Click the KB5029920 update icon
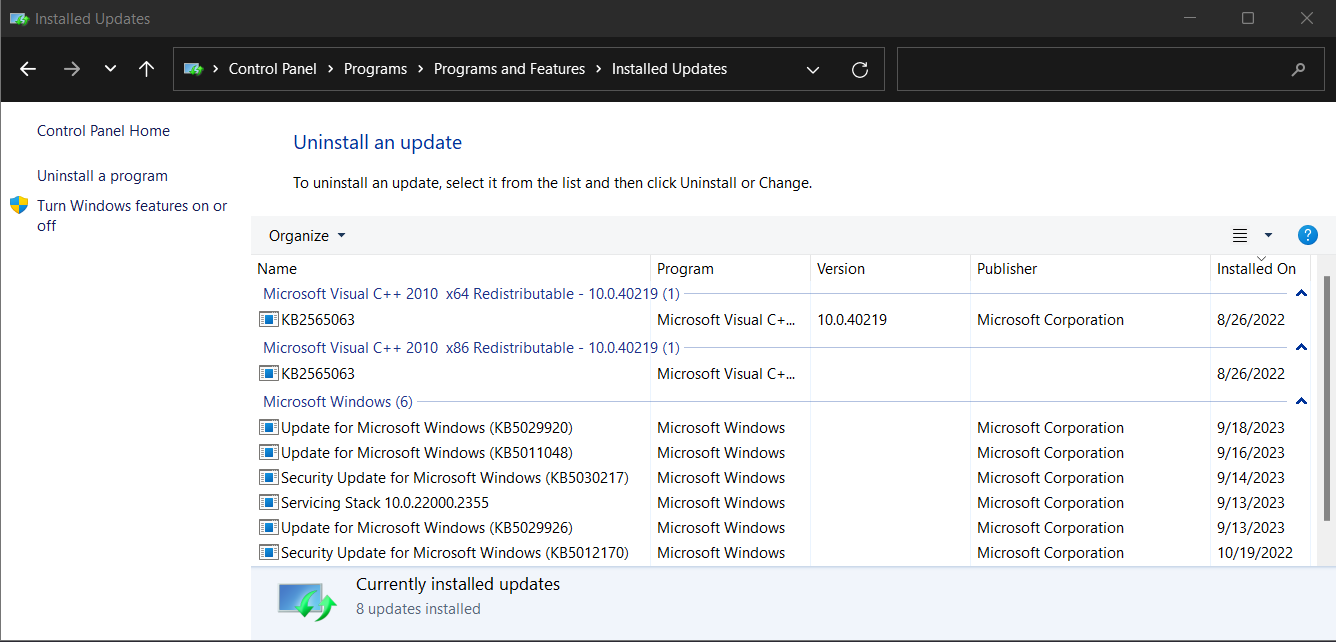Screen dimensions: 1336x642 tap(268, 428)
